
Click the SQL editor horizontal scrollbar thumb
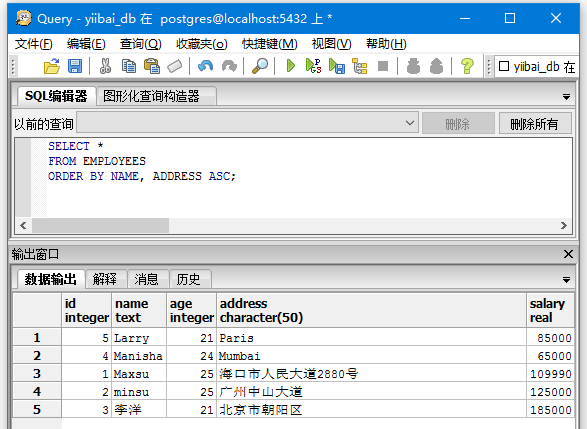100,225
